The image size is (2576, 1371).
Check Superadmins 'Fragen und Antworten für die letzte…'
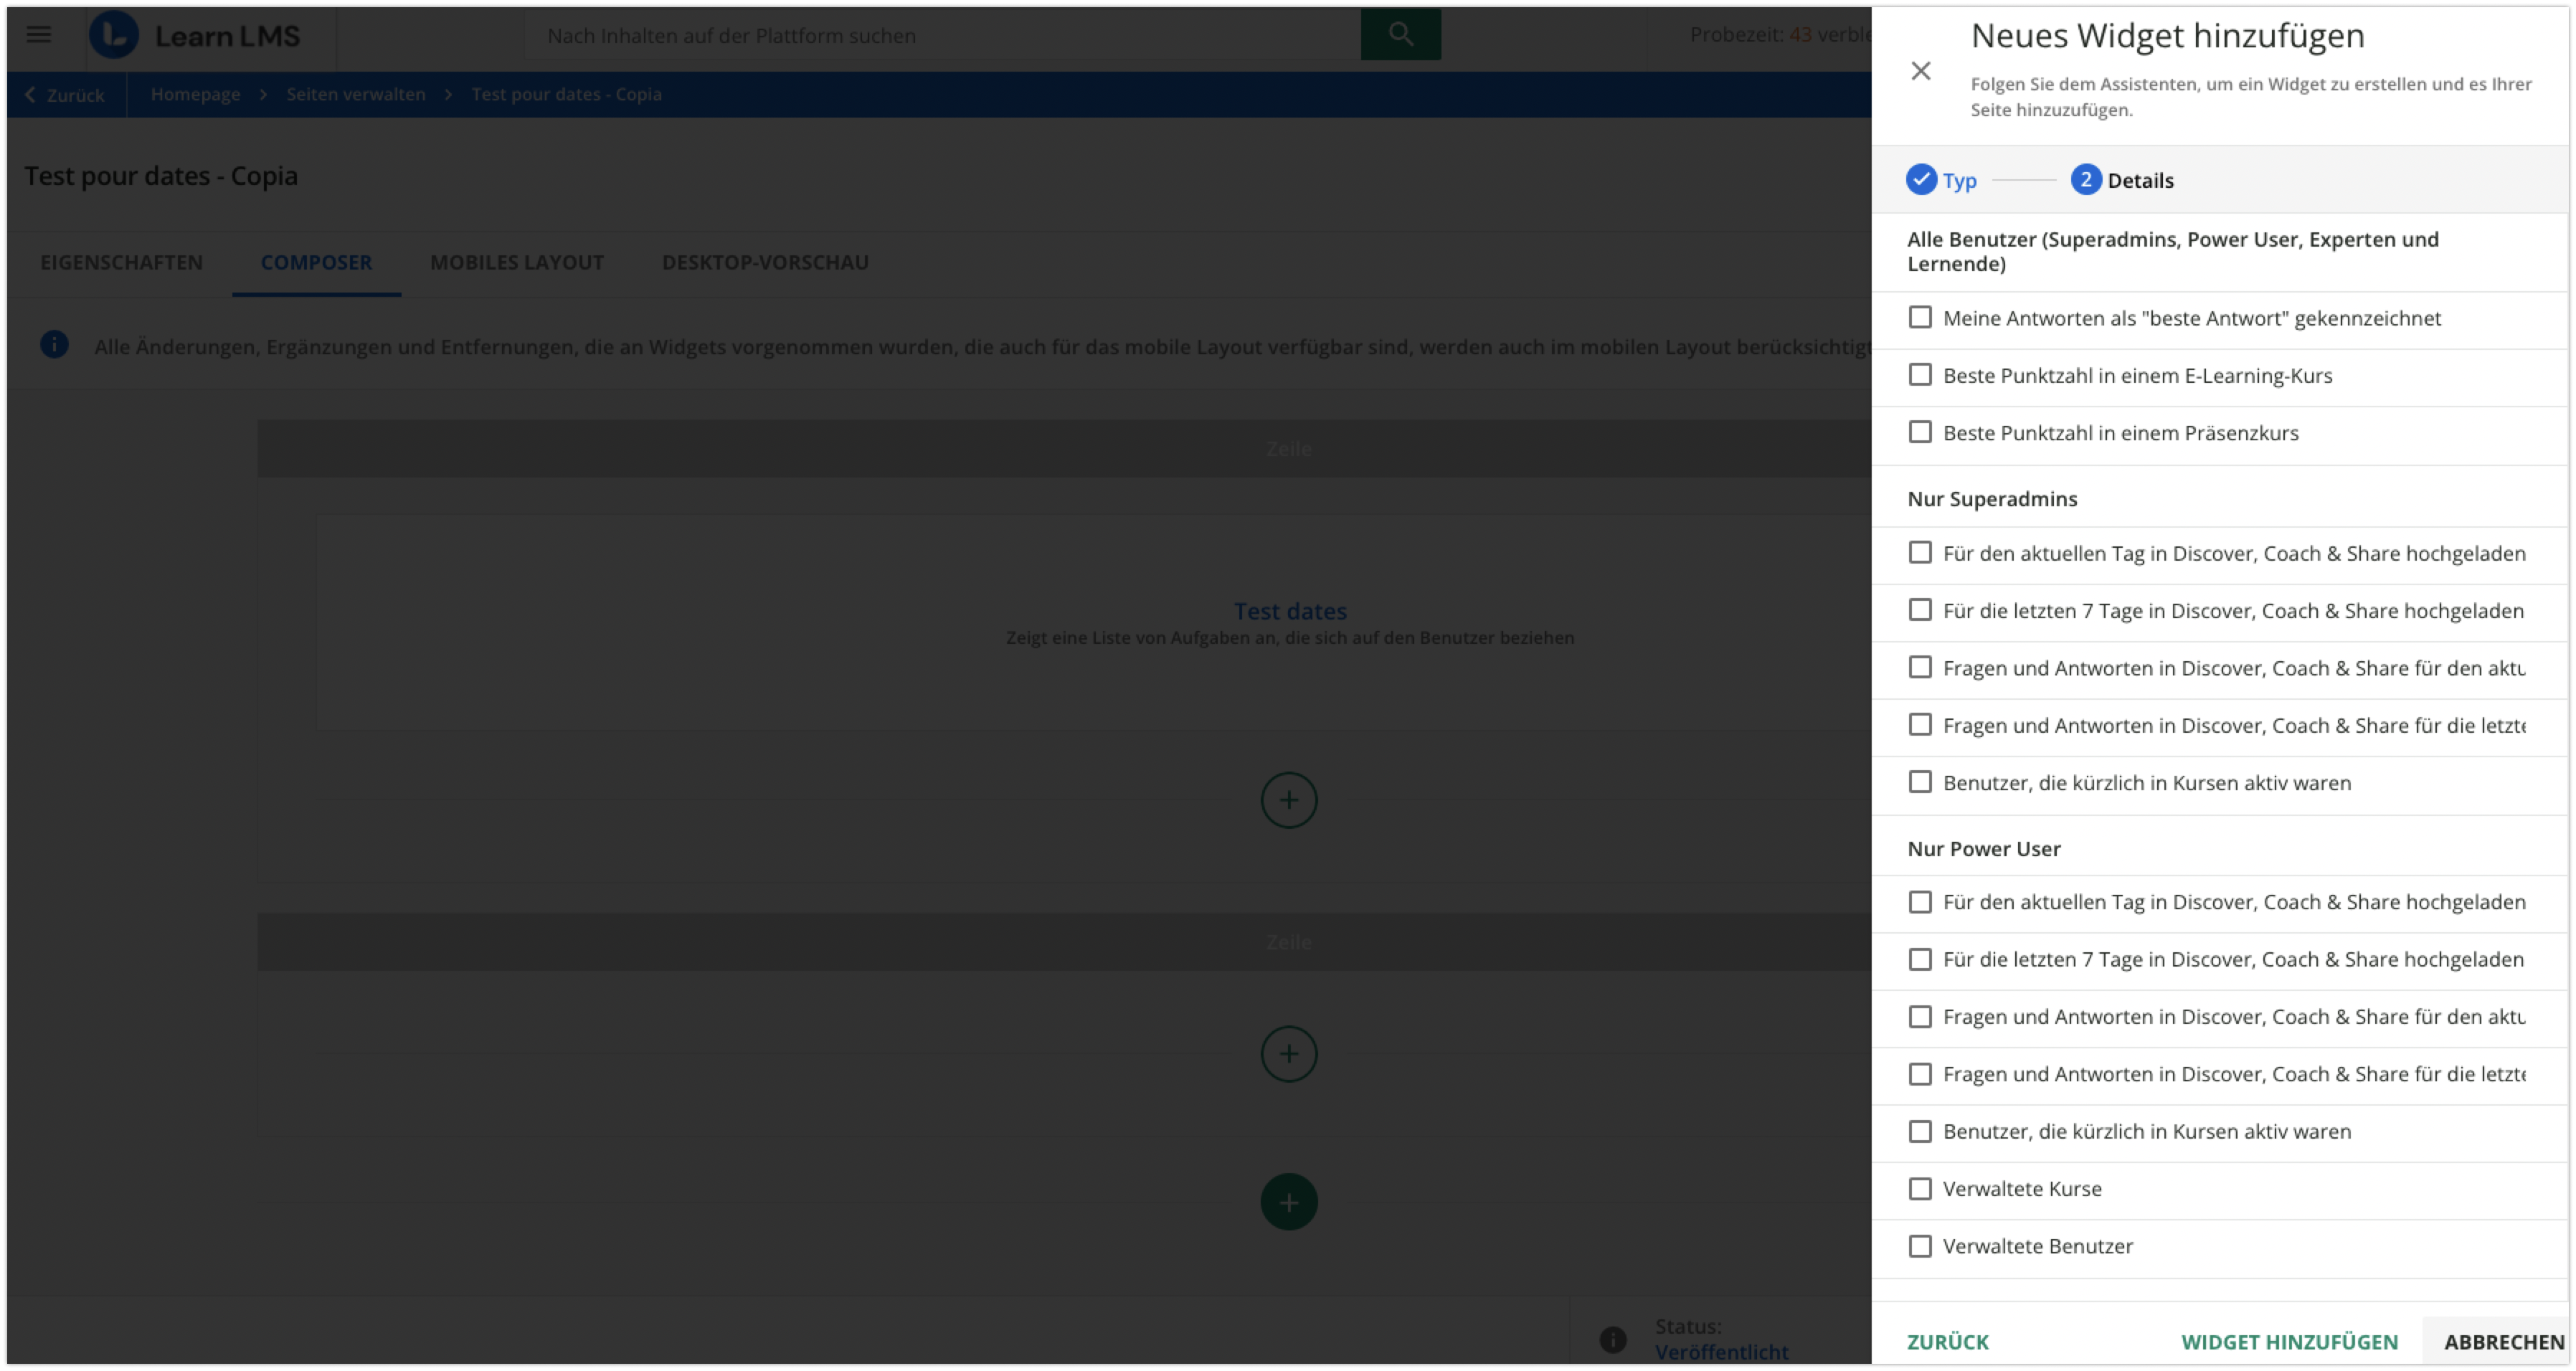[1919, 725]
